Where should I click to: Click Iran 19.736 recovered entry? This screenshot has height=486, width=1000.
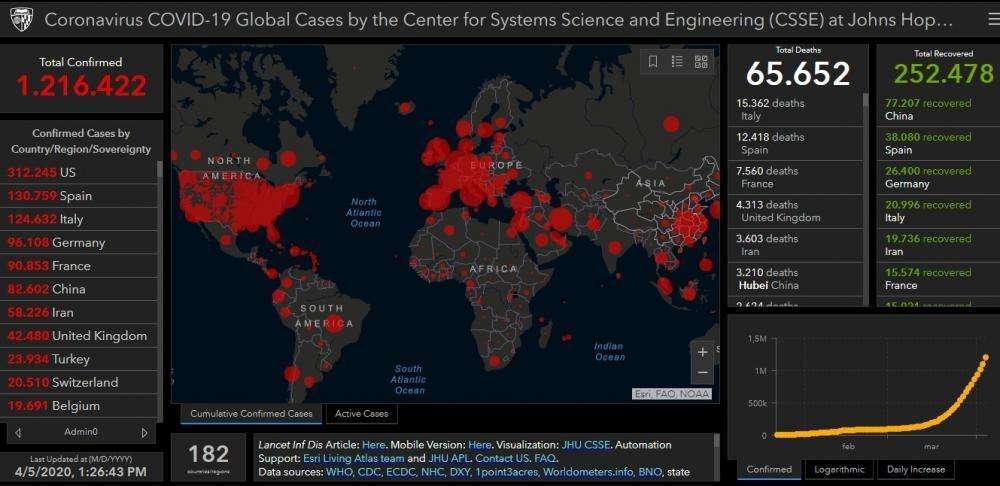[x=938, y=245]
